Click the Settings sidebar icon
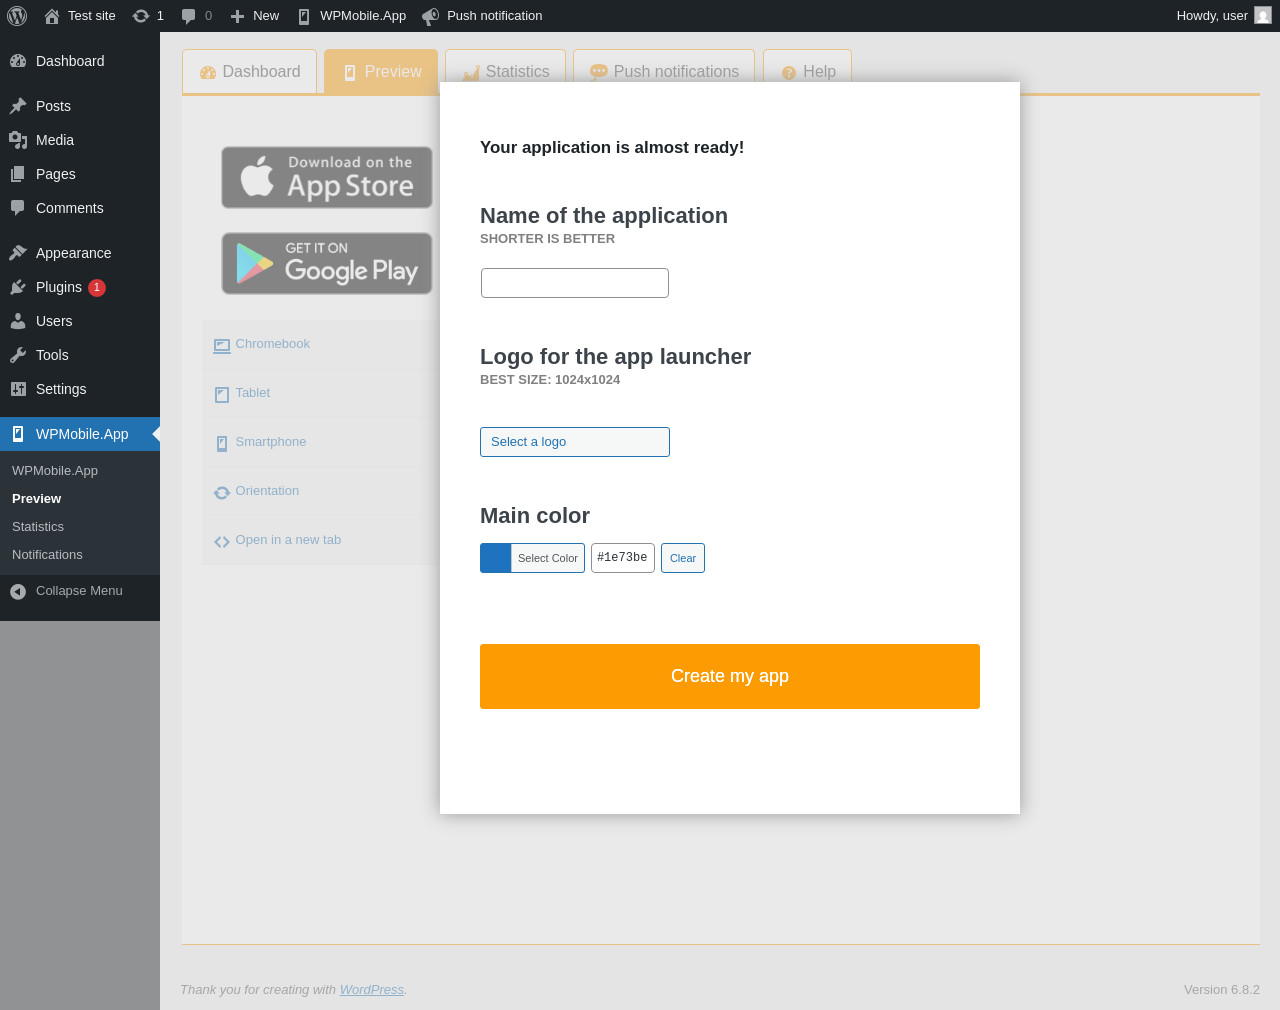This screenshot has width=1280, height=1010. pos(18,389)
